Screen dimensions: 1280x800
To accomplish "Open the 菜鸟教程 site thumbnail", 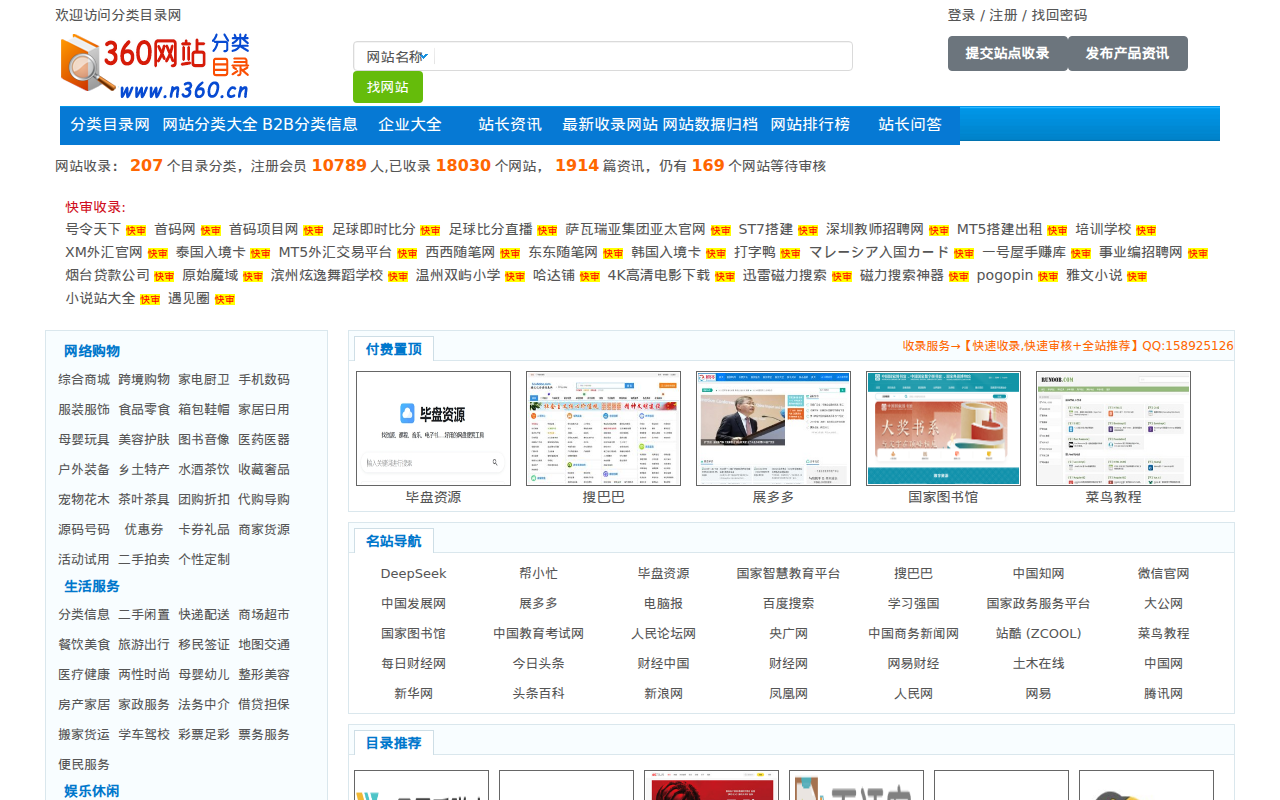I will [1113, 429].
